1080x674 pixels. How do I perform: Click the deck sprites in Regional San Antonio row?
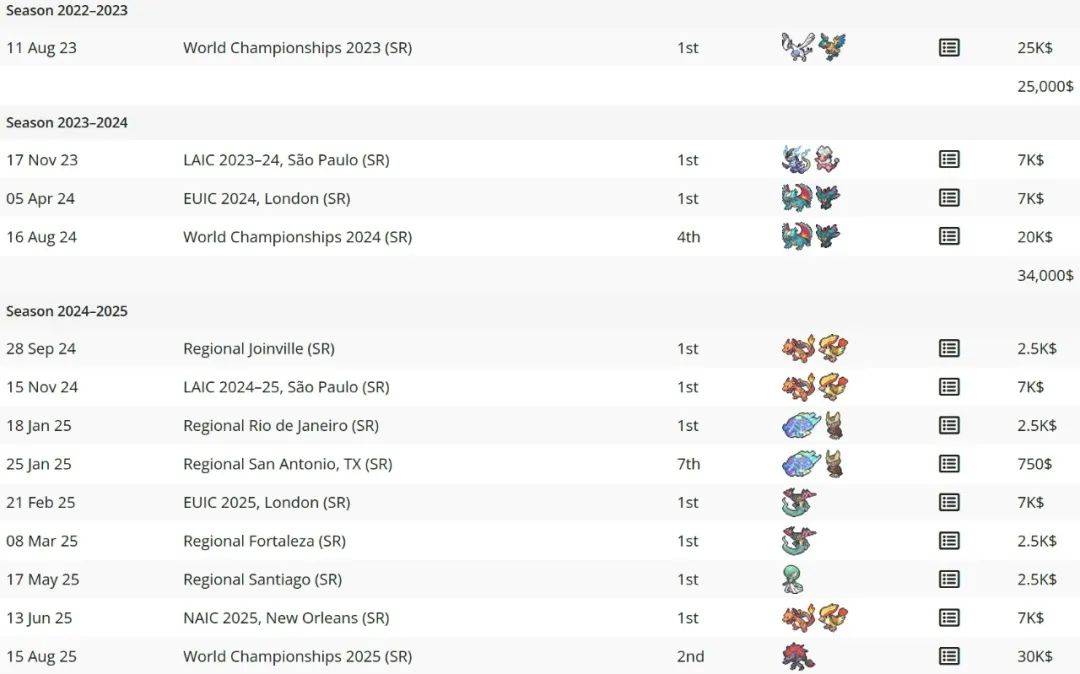click(x=813, y=463)
